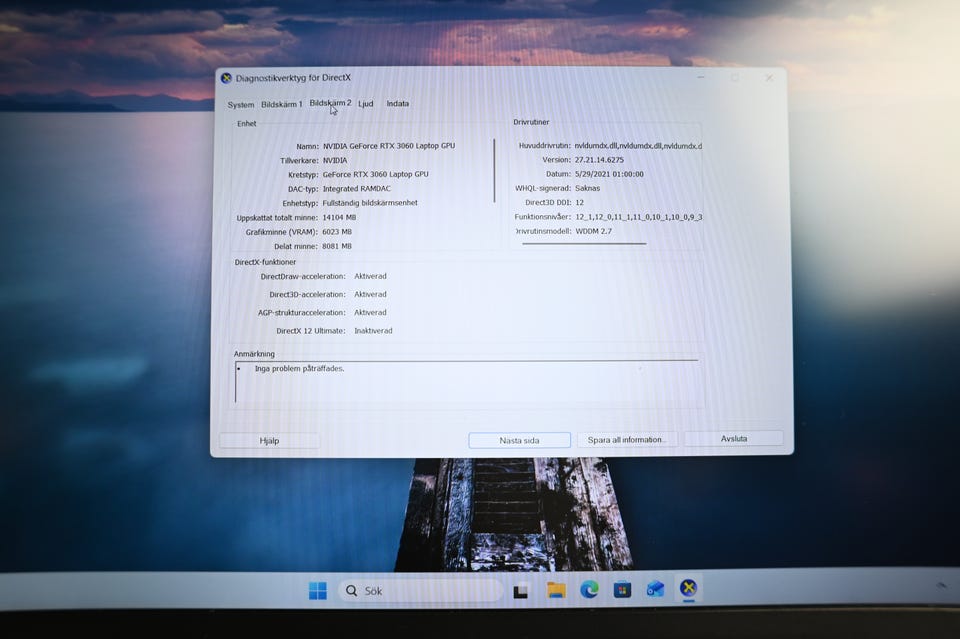Click the shared memory value 8081 MB
This screenshot has width=960, height=639.
click(337, 246)
